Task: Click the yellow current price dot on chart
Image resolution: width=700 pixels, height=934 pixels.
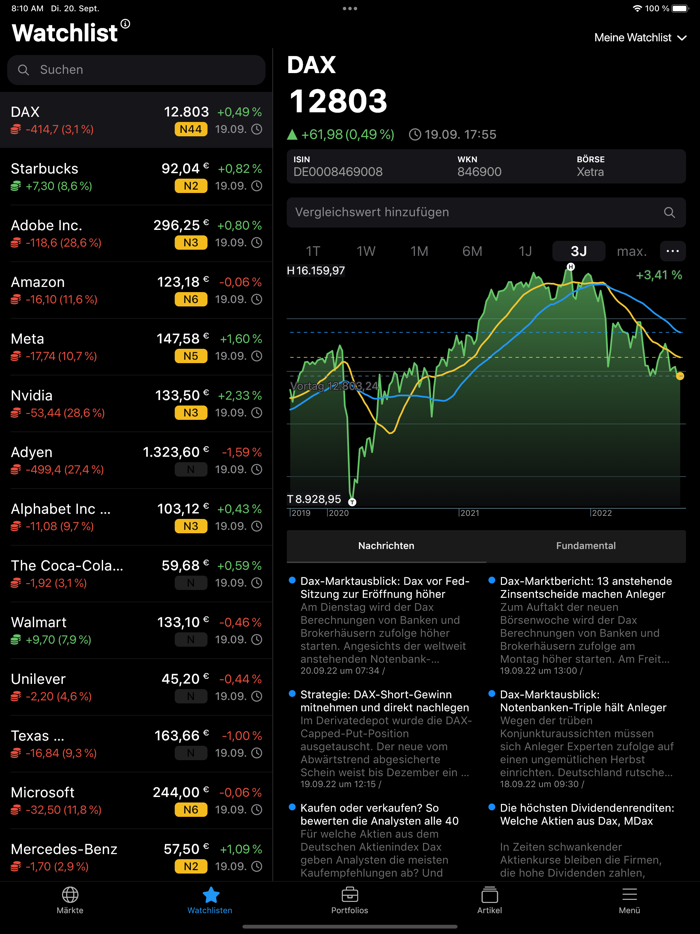Action: (680, 376)
